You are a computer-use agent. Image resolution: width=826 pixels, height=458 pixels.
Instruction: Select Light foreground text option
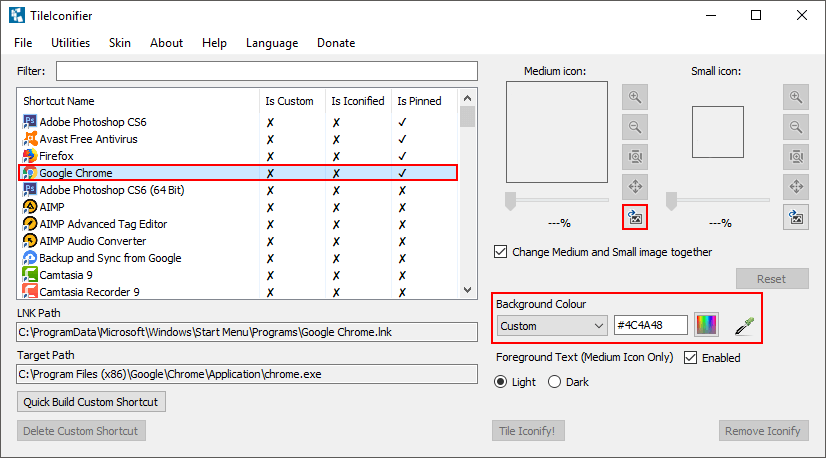500,382
